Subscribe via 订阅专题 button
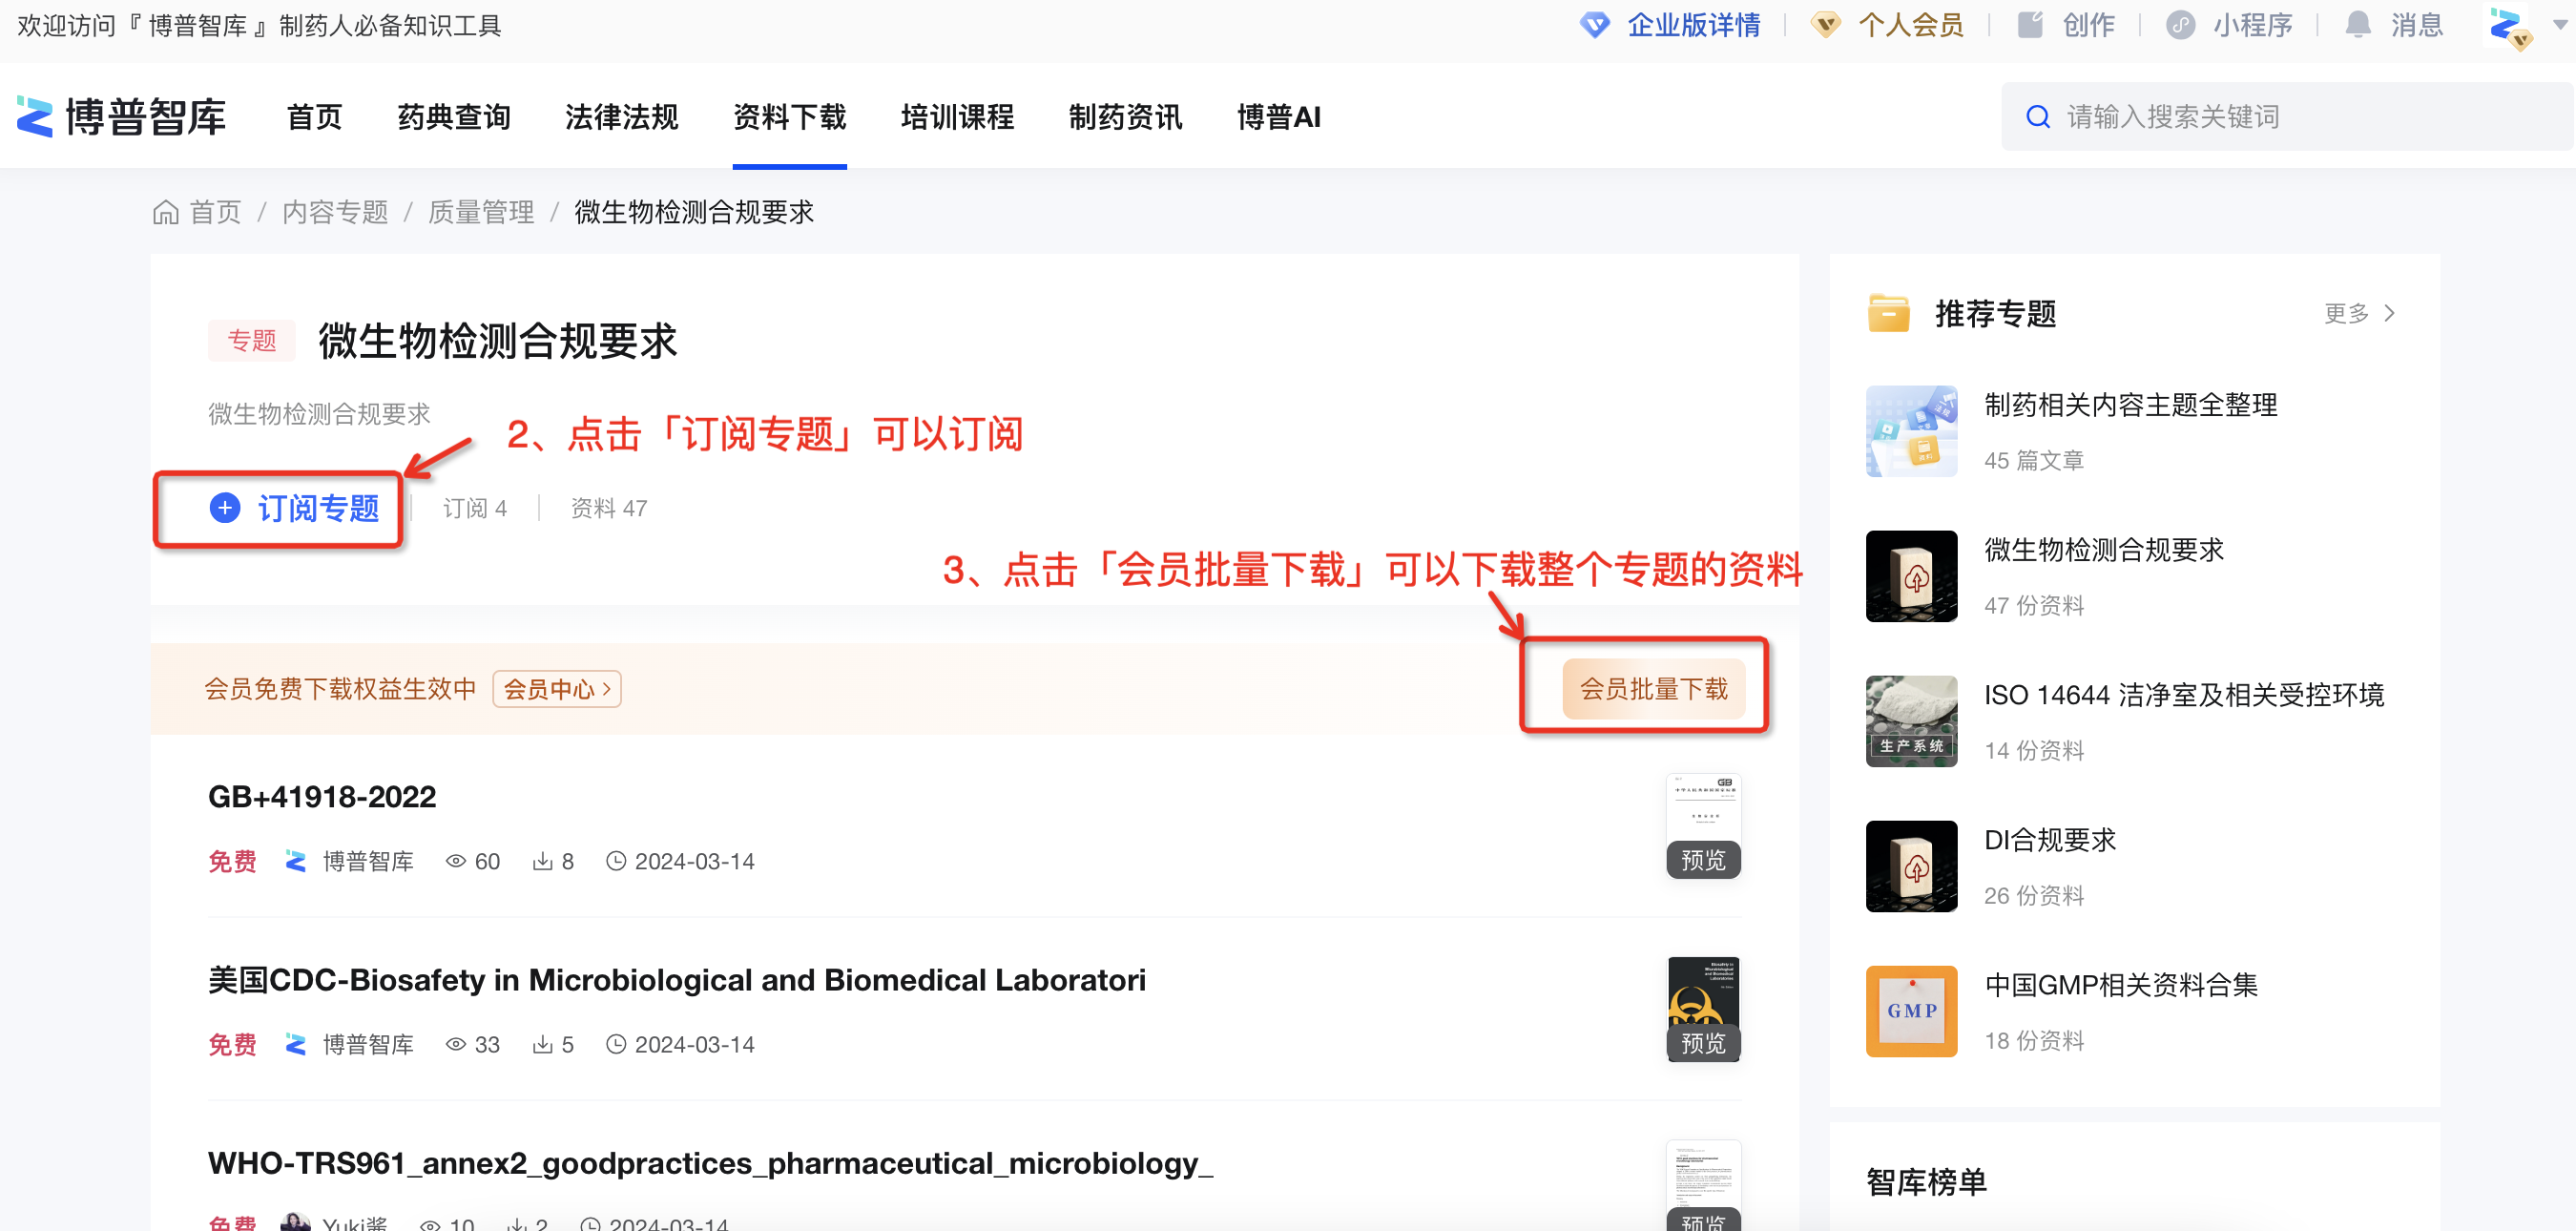The width and height of the screenshot is (2576, 1231). click(294, 508)
